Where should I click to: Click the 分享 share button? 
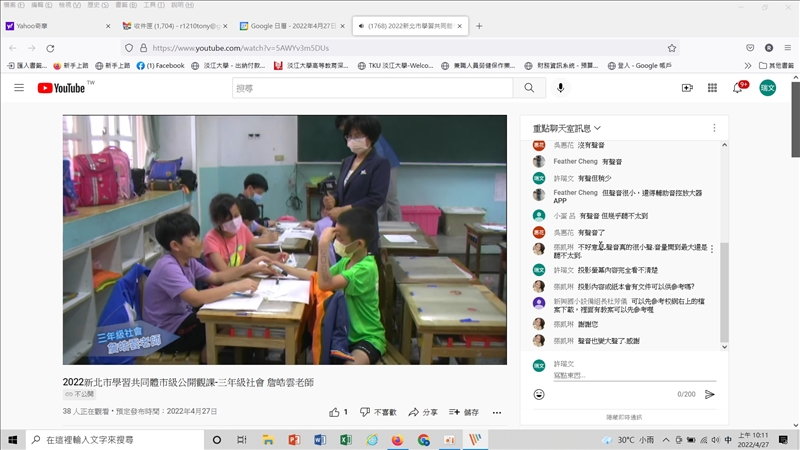click(423, 412)
